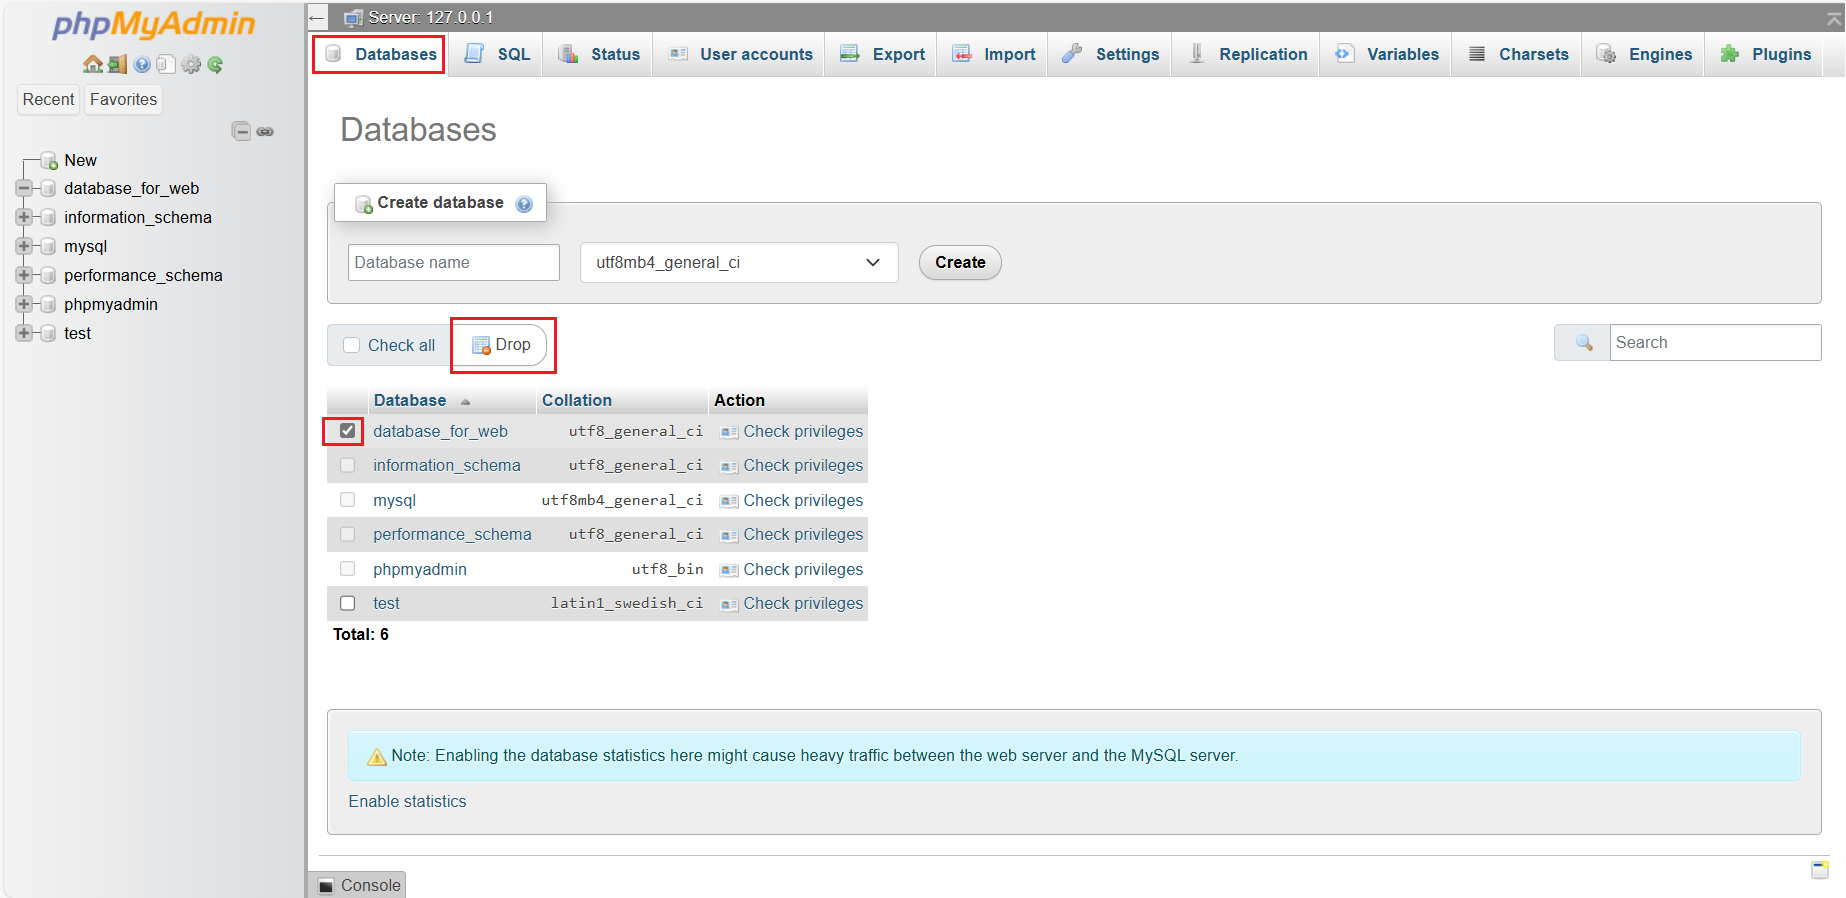Screen dimensions: 1846x898
Task: Collapse all navigation tree items icon
Action: 241,131
